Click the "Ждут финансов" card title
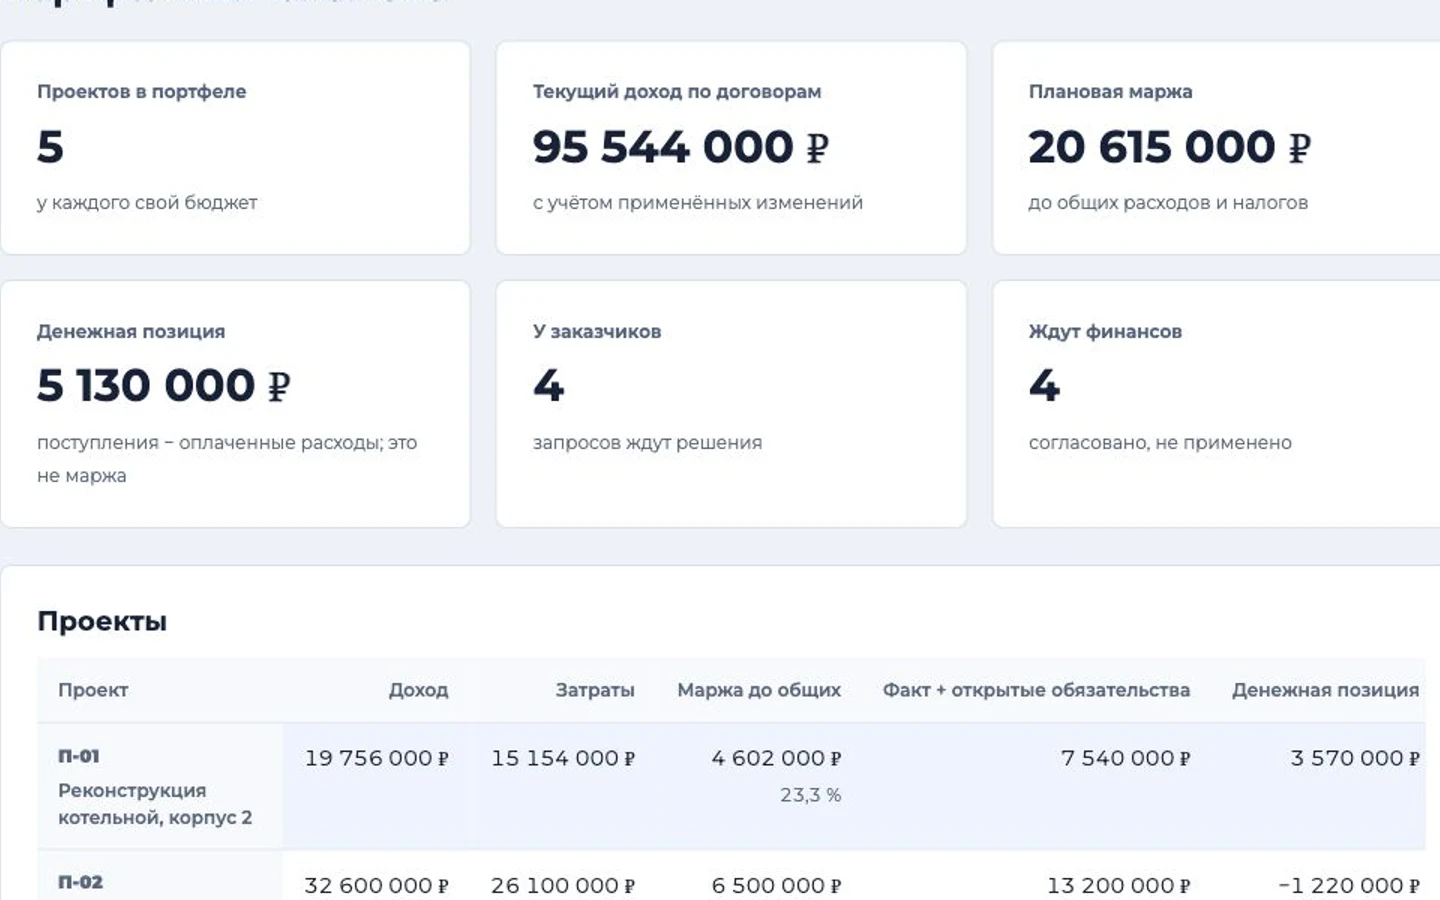Viewport: 1440px width, 900px height. click(1105, 332)
